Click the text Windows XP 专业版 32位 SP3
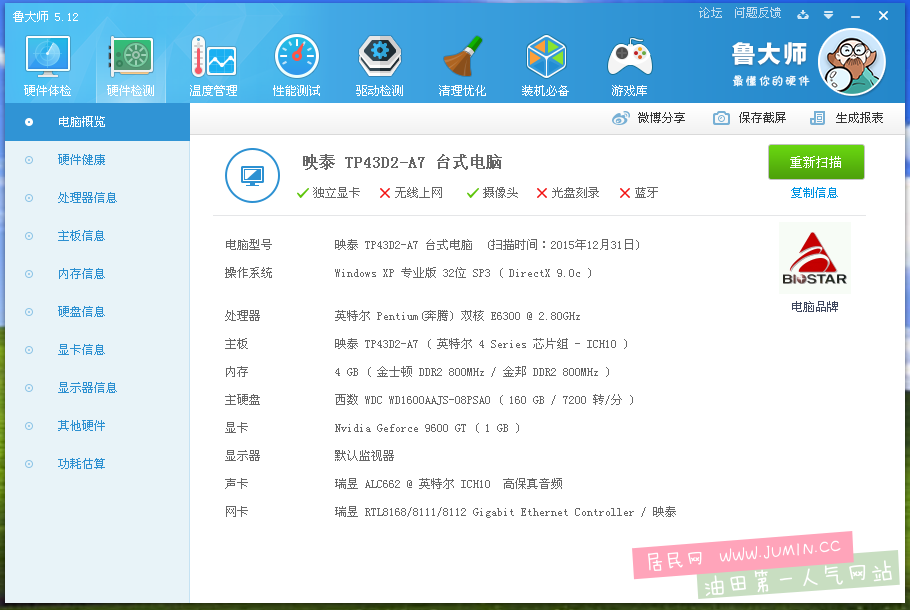This screenshot has height=610, width=910. pos(413,273)
